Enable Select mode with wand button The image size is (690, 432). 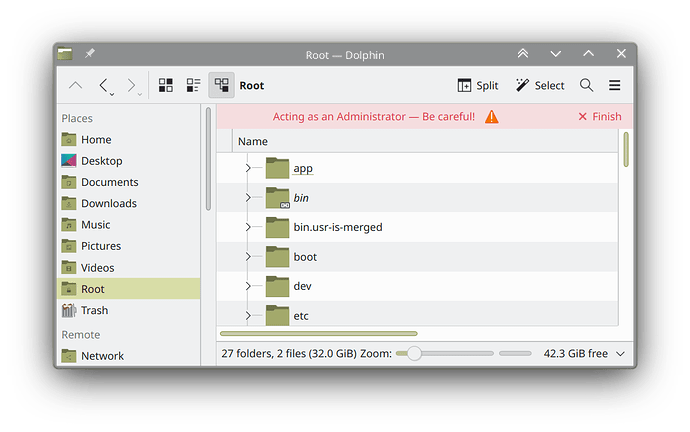pos(540,85)
